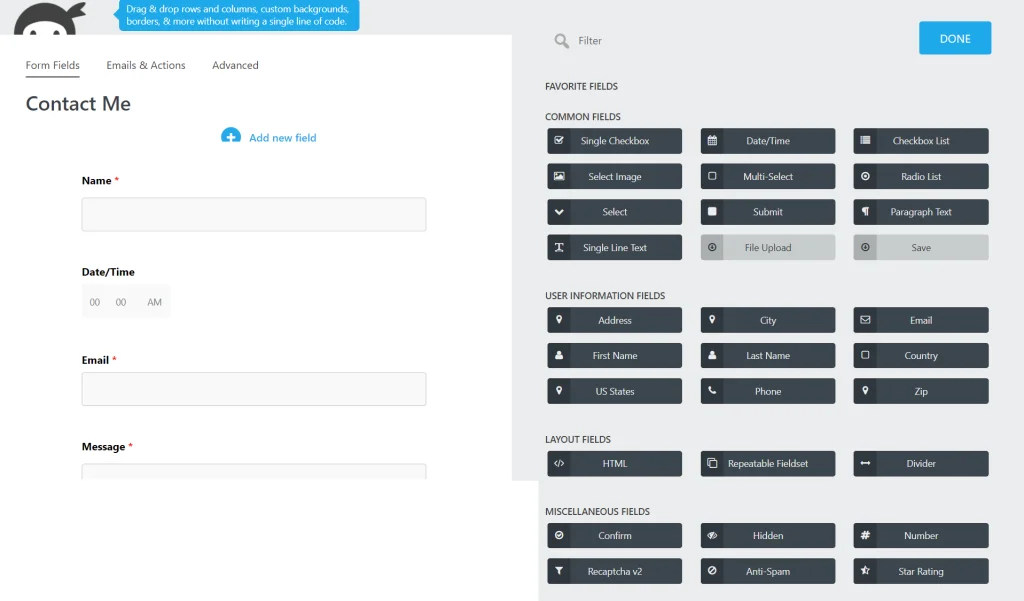Add the Single Checkbox field

[614, 141]
